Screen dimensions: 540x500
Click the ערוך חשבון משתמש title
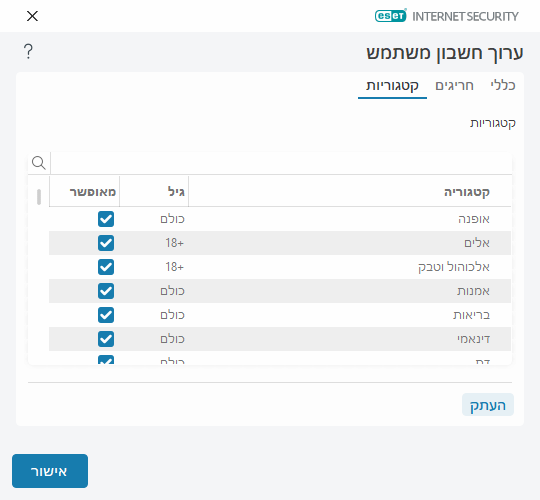(445, 53)
